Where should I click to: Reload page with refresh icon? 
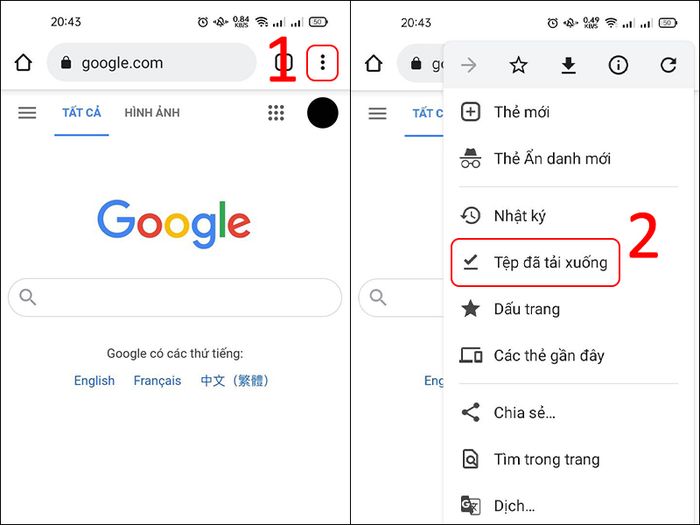668,65
